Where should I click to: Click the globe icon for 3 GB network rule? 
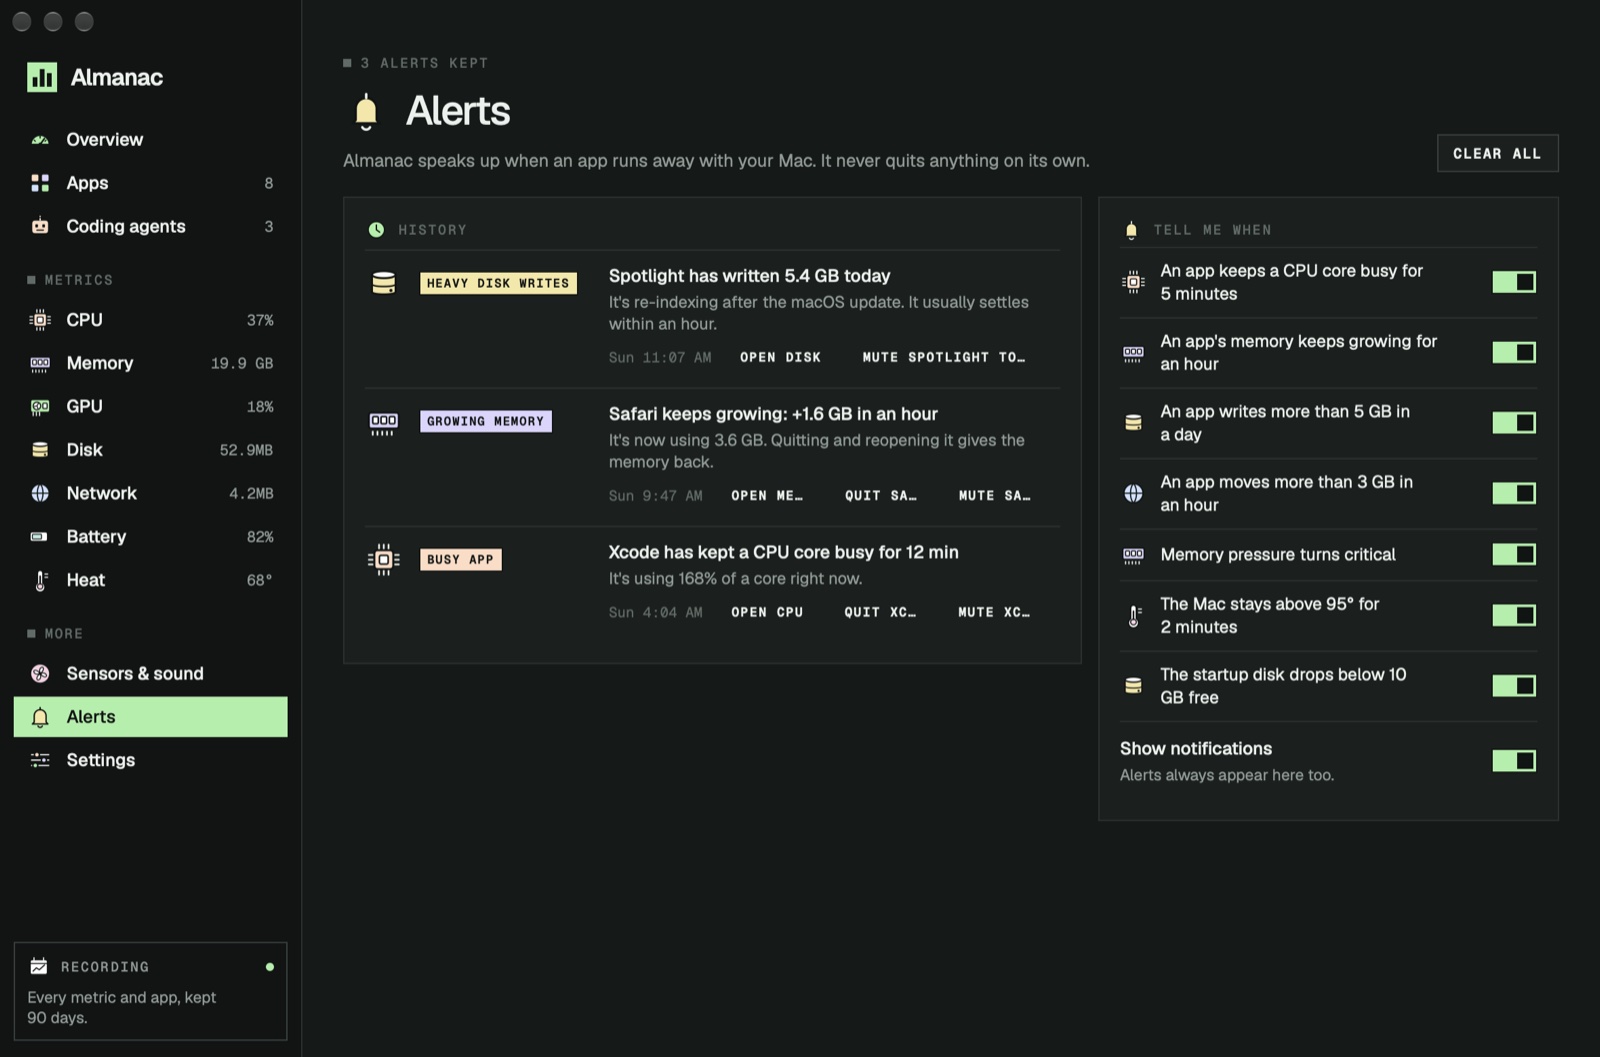tap(1133, 493)
